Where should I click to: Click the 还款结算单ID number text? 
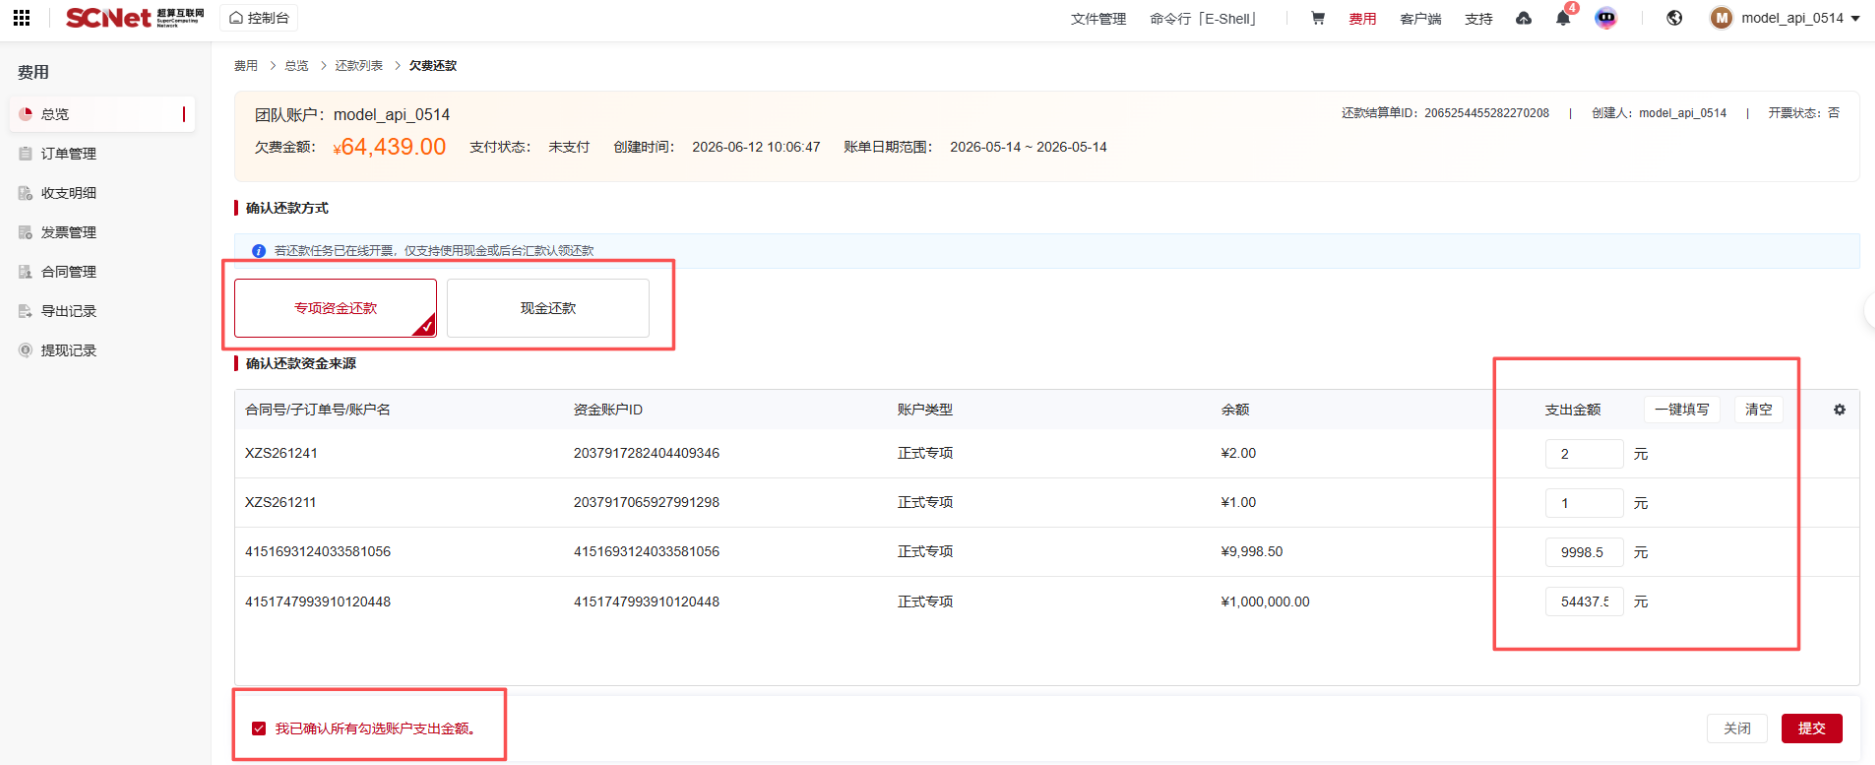1486,113
